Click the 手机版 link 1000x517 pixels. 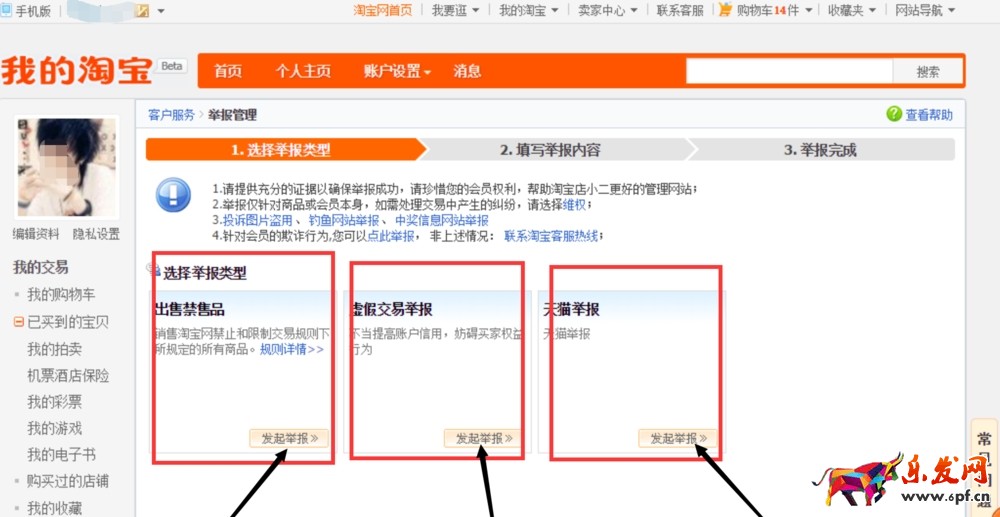point(33,11)
